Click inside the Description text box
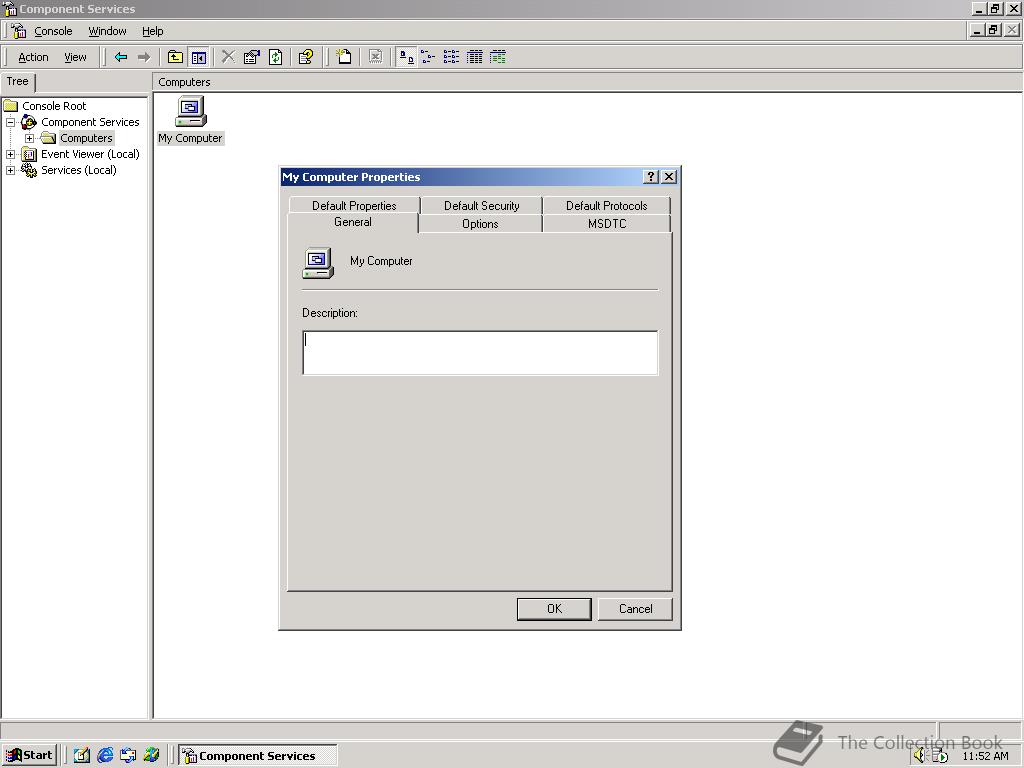1024x768 pixels. (480, 353)
